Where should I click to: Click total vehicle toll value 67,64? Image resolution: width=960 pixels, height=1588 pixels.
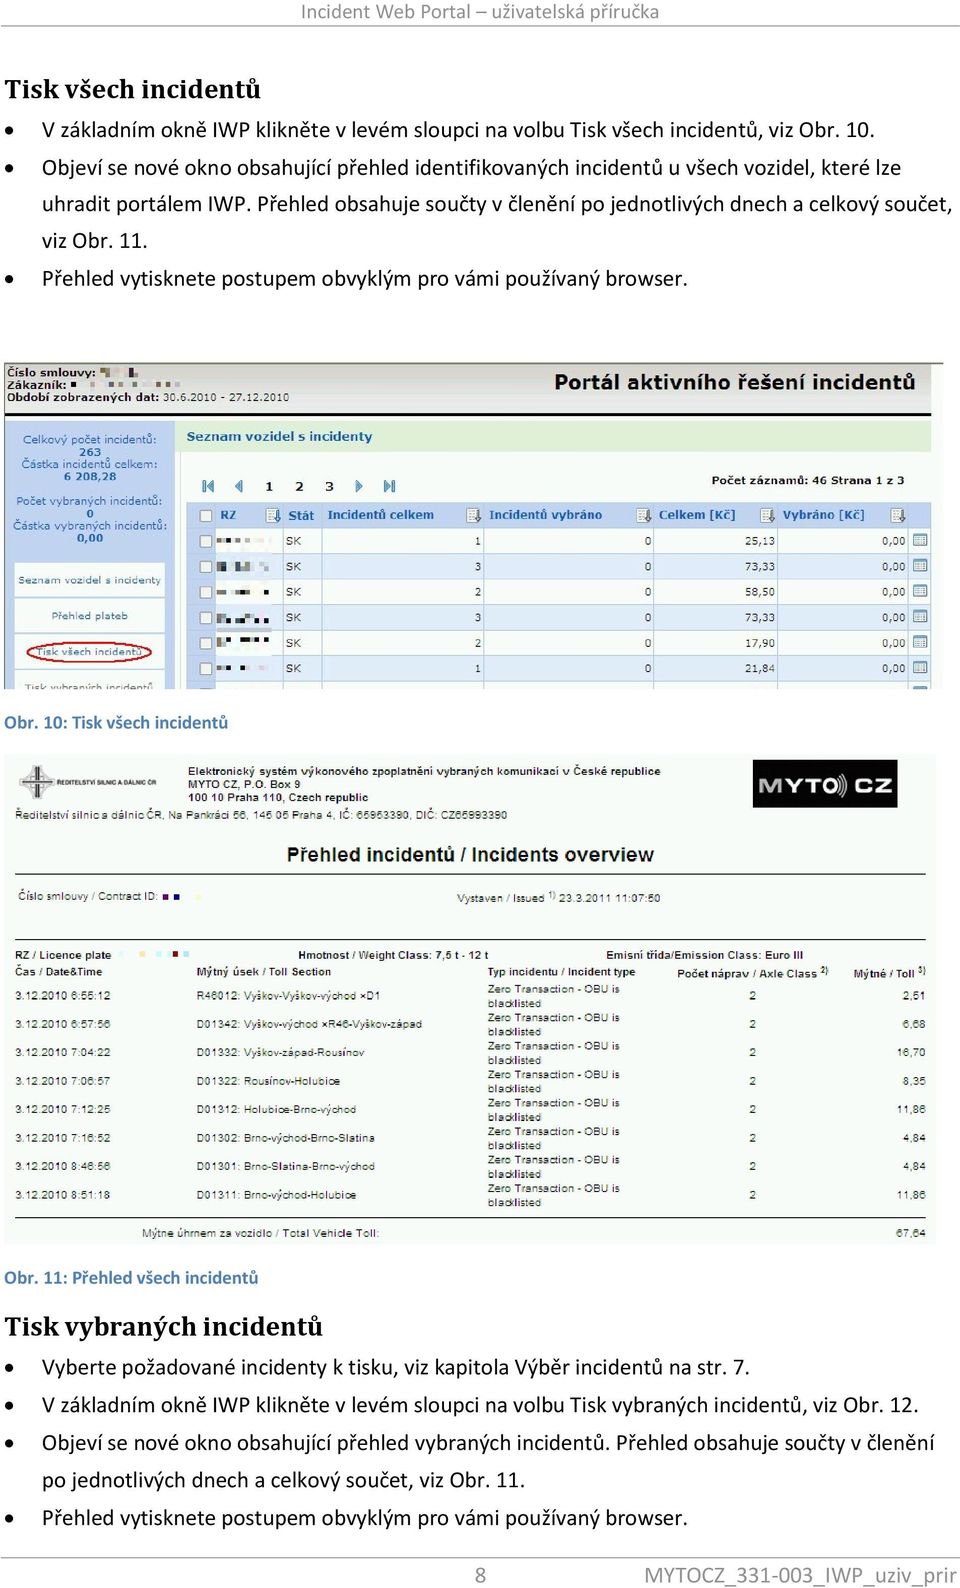911,1233
